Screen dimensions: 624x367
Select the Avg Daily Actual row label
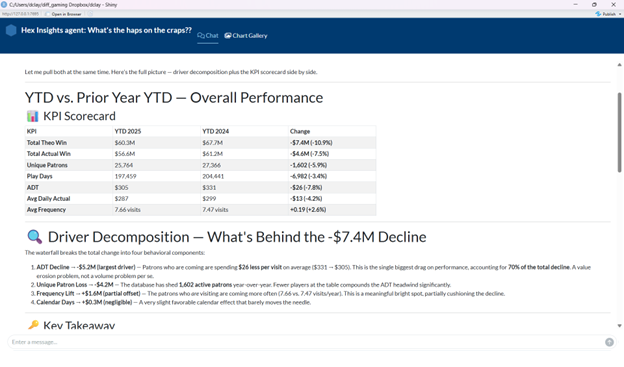[x=48, y=199]
